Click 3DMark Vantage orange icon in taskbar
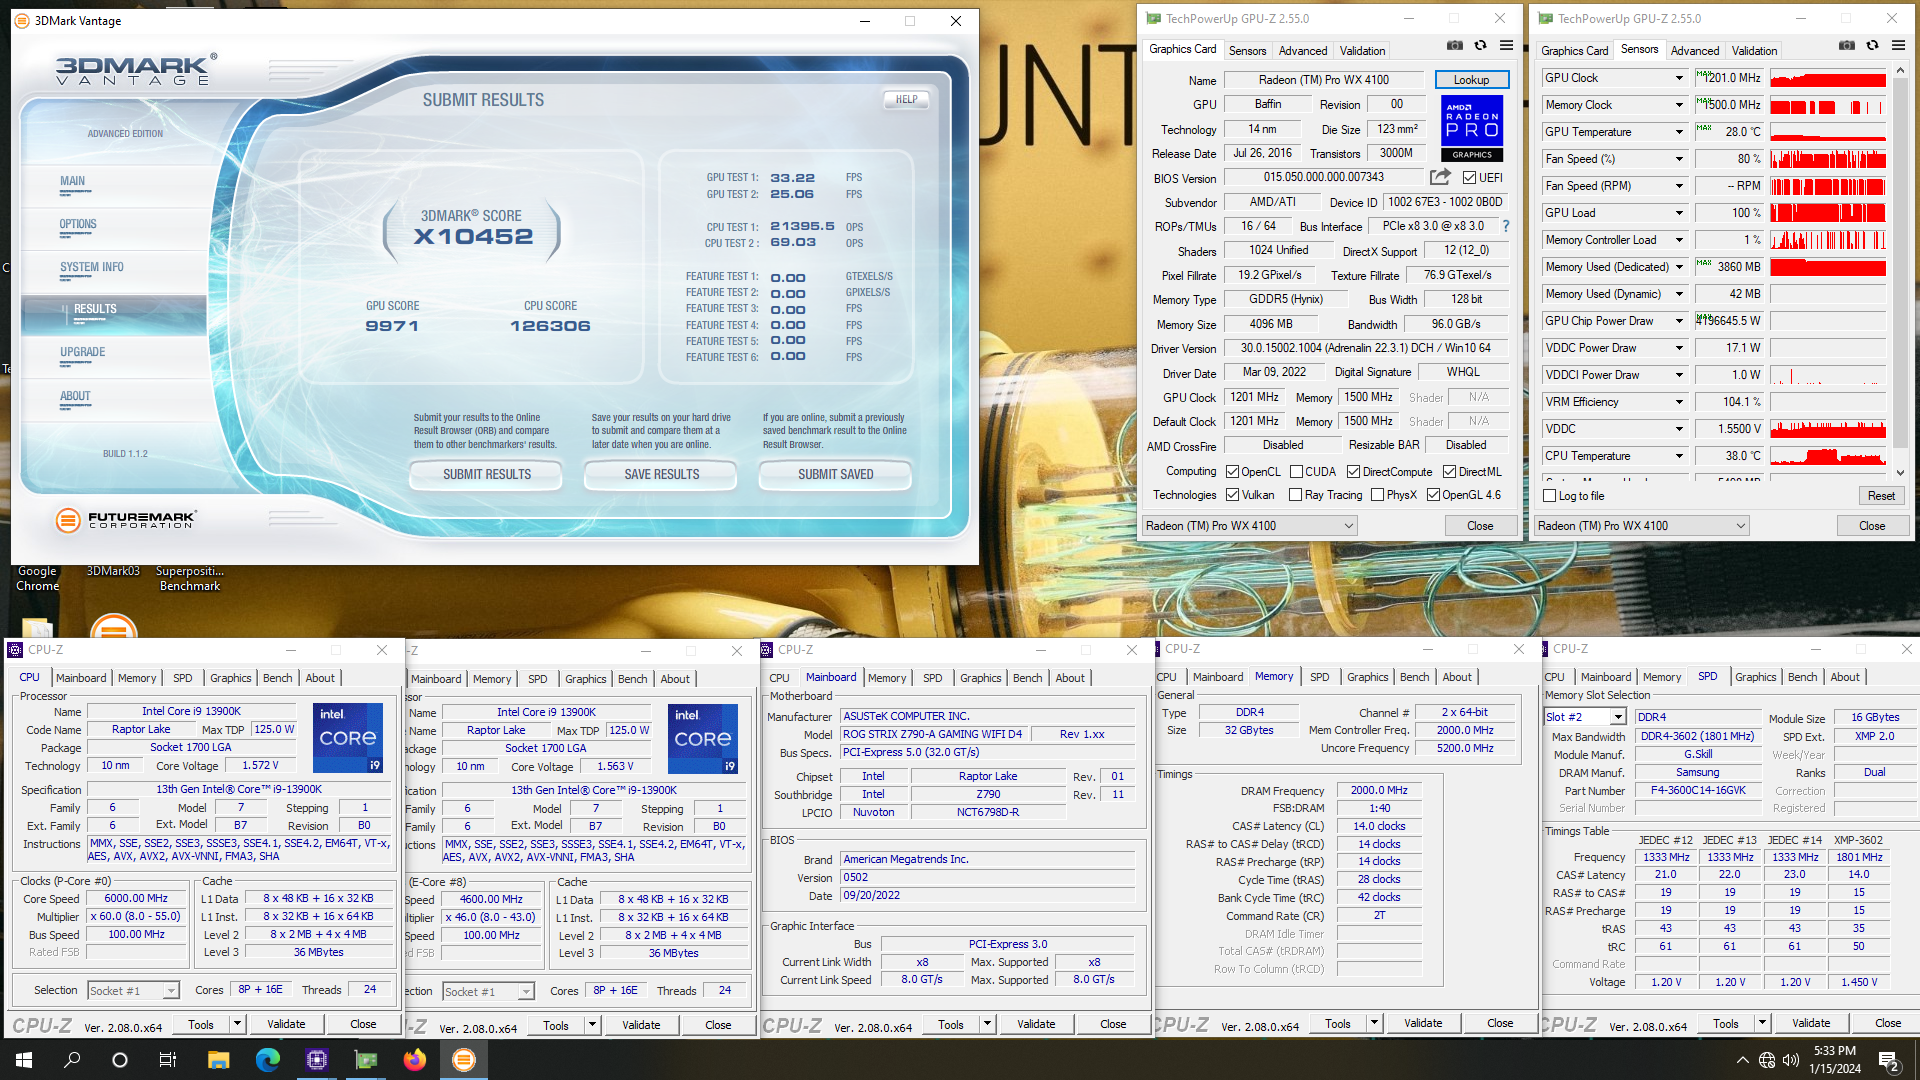1920x1080 pixels. pos(463,1060)
